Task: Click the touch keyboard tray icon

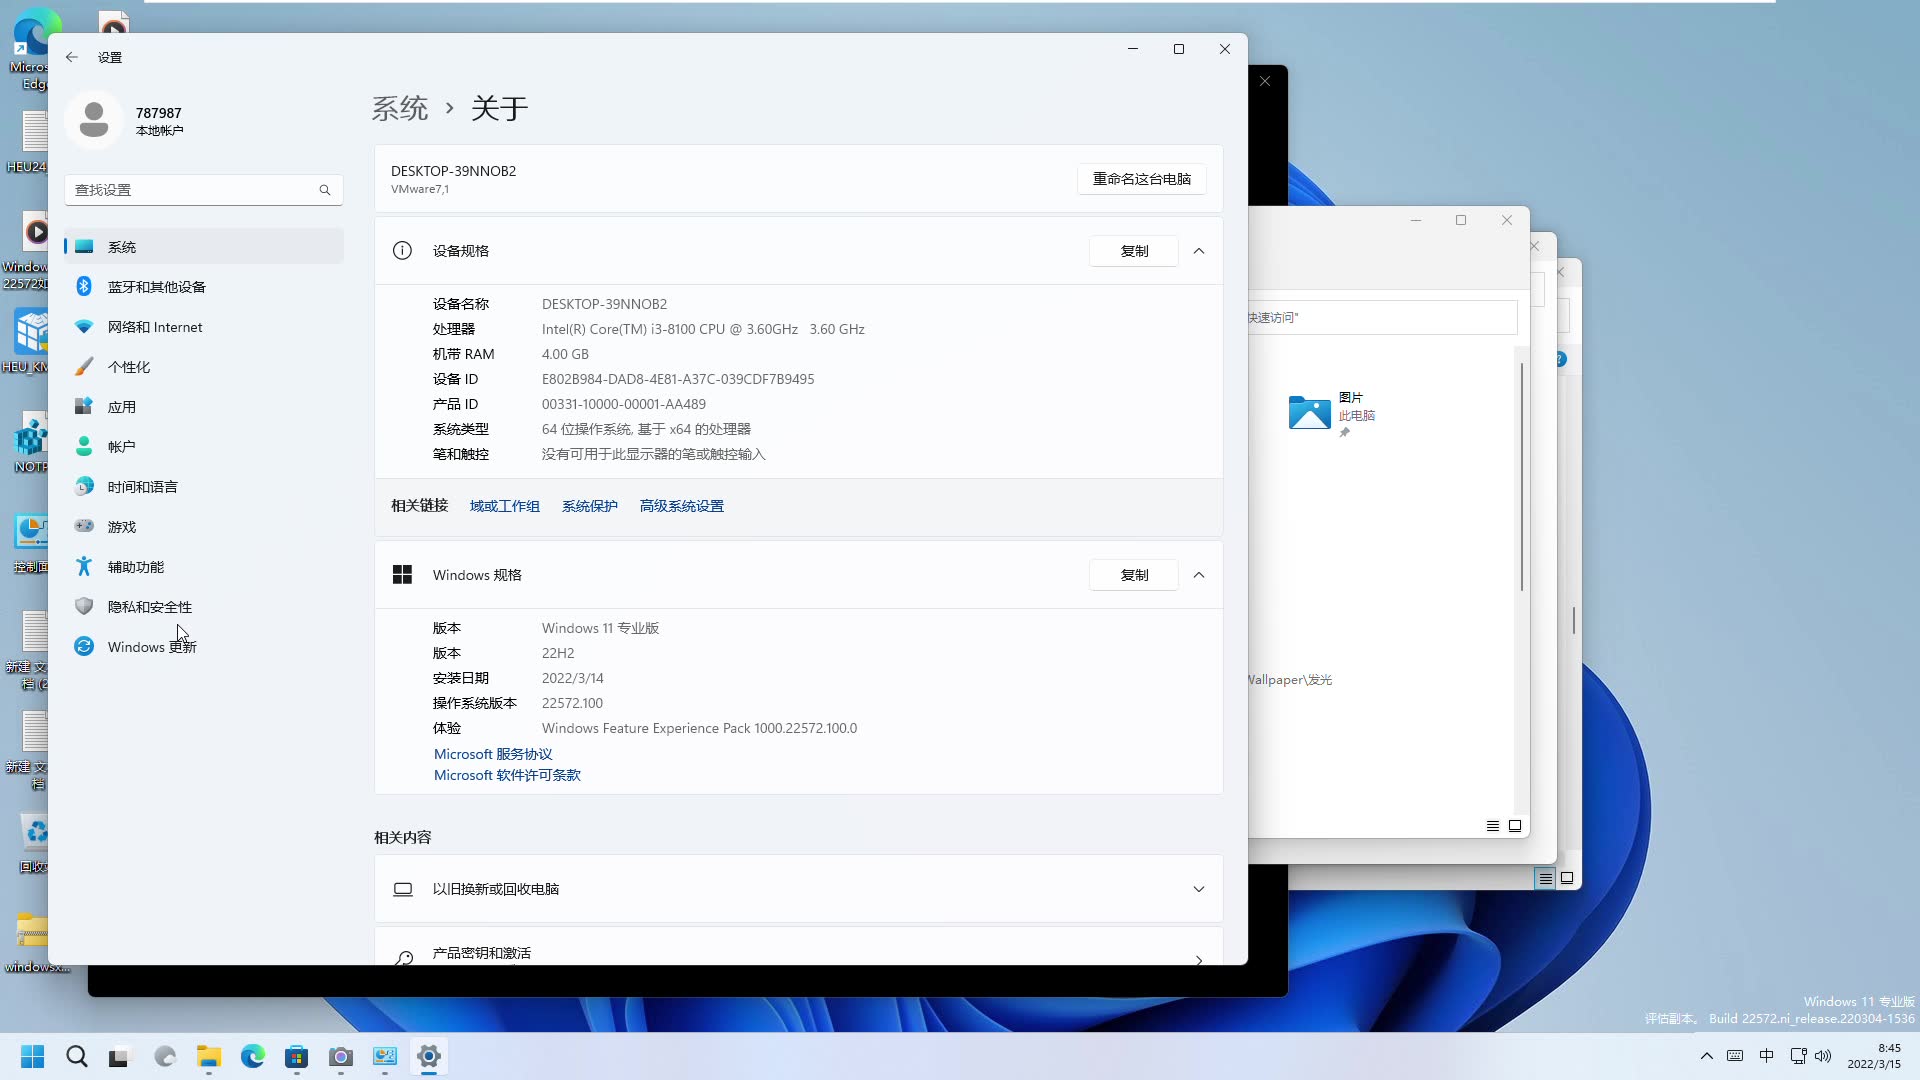Action: 1736,1057
